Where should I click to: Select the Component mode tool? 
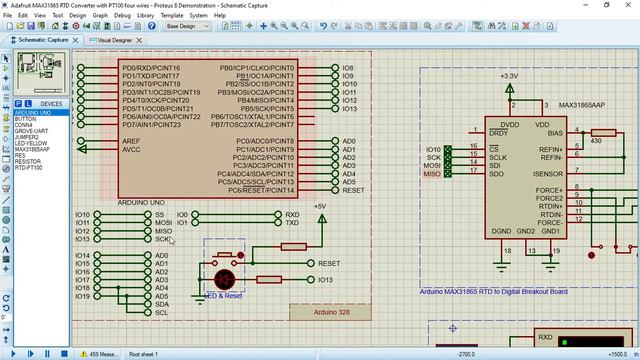tap(6, 68)
